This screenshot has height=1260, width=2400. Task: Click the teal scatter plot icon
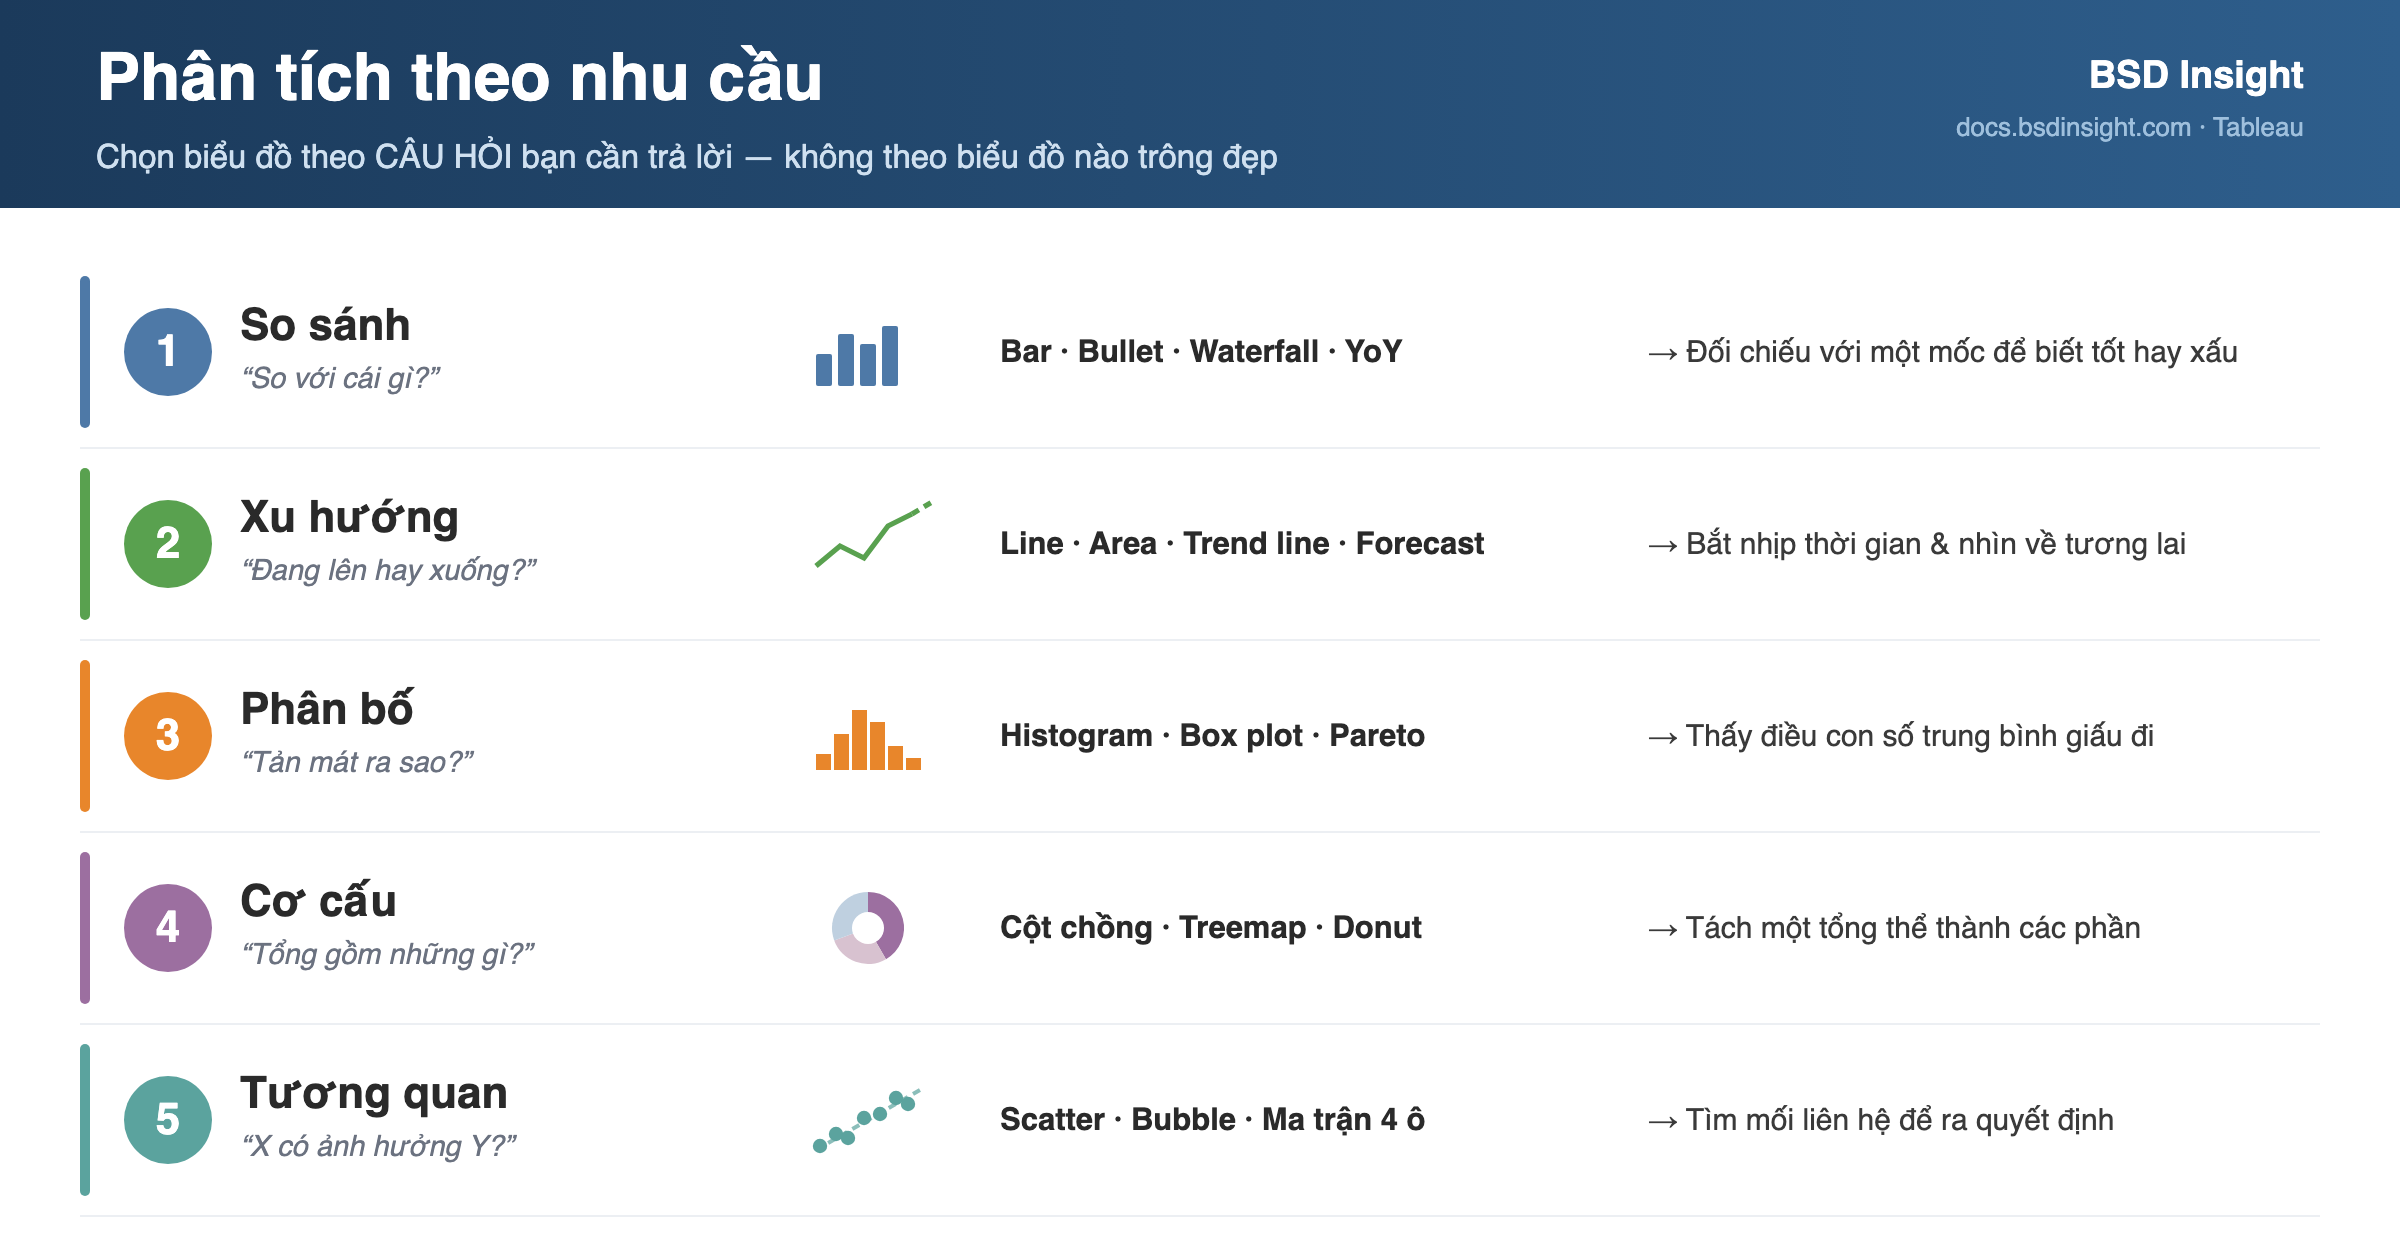point(867,1120)
